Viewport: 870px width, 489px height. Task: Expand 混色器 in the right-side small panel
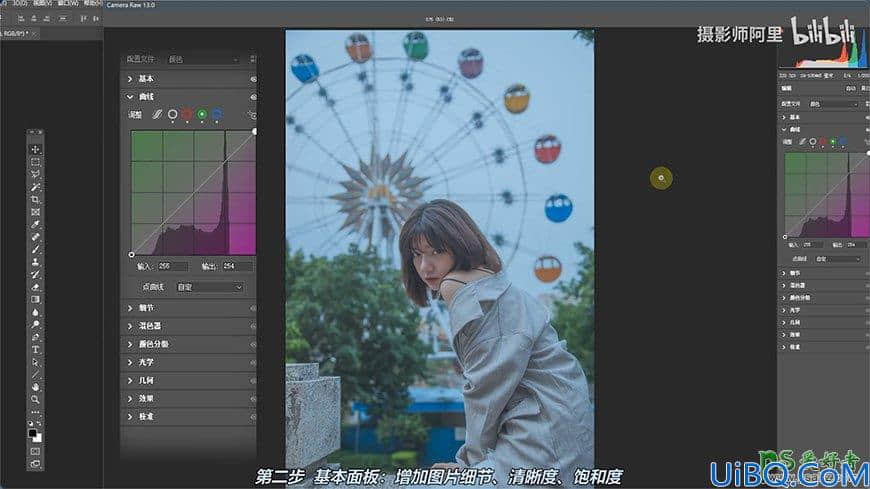784,286
